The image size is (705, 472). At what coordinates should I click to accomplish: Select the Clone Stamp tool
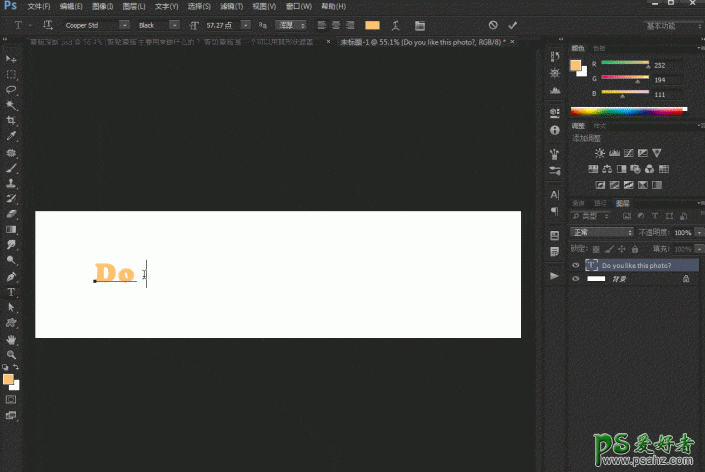tap(11, 183)
